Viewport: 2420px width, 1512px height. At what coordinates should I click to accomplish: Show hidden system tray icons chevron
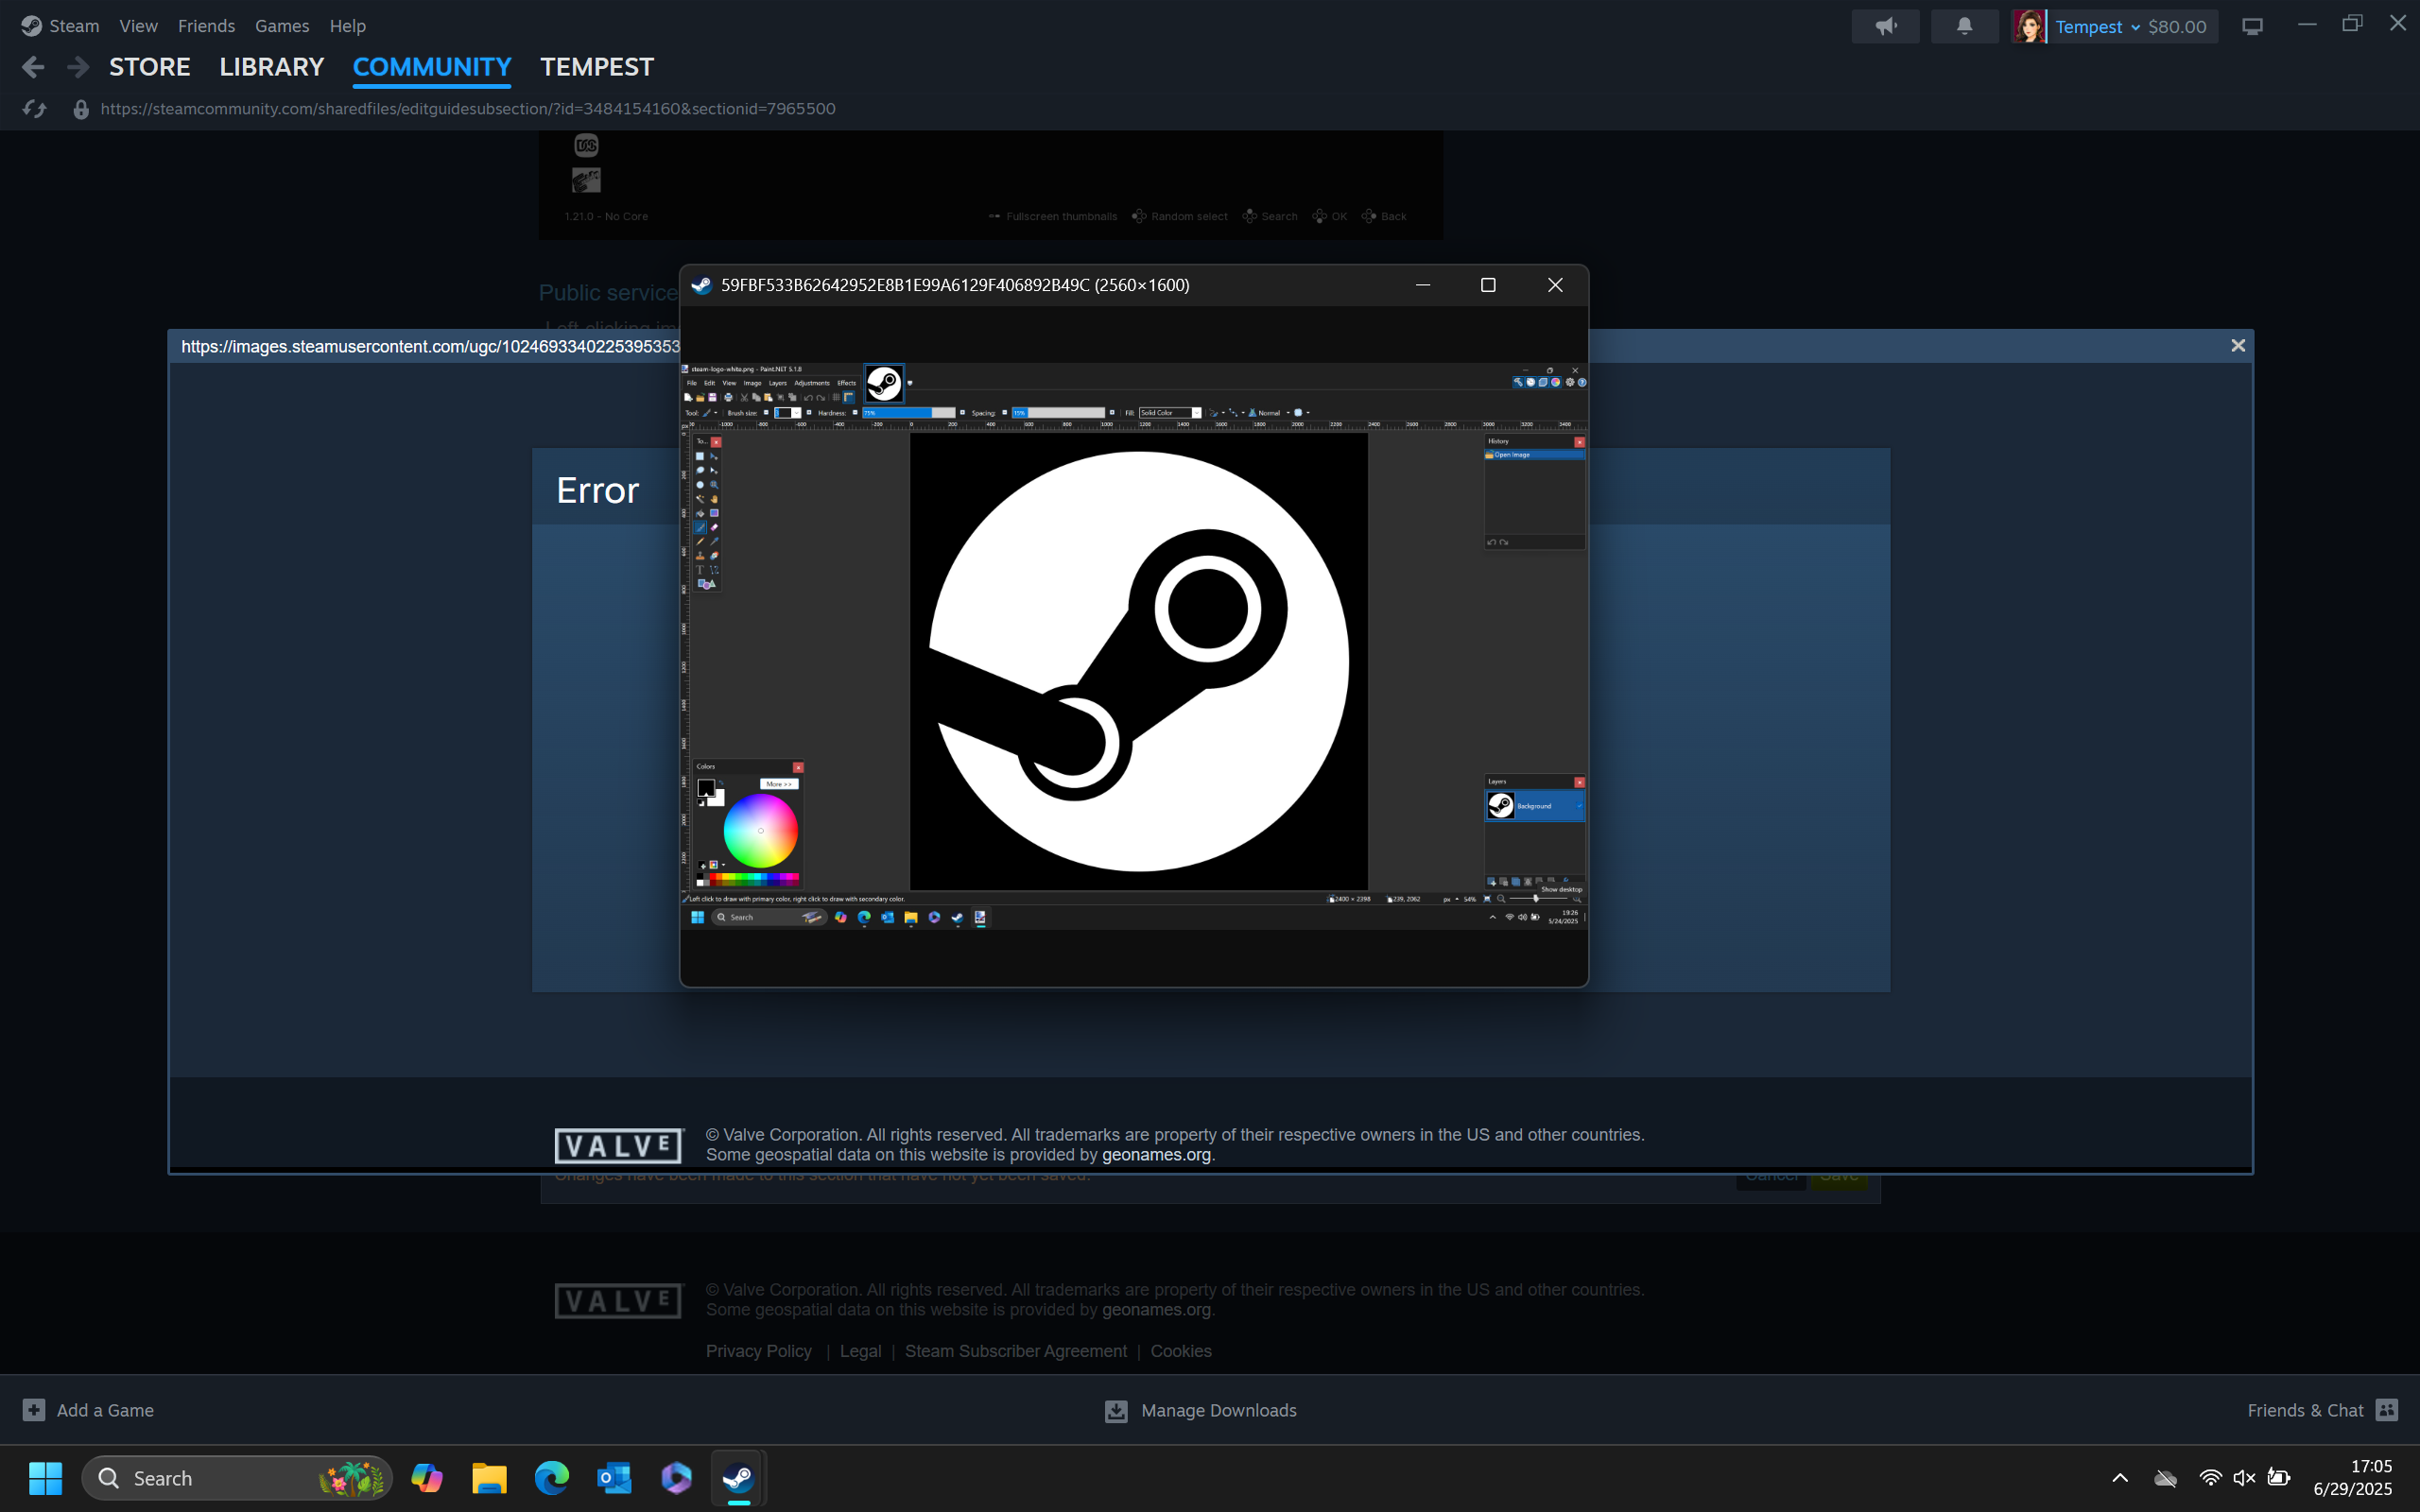(x=2119, y=1478)
